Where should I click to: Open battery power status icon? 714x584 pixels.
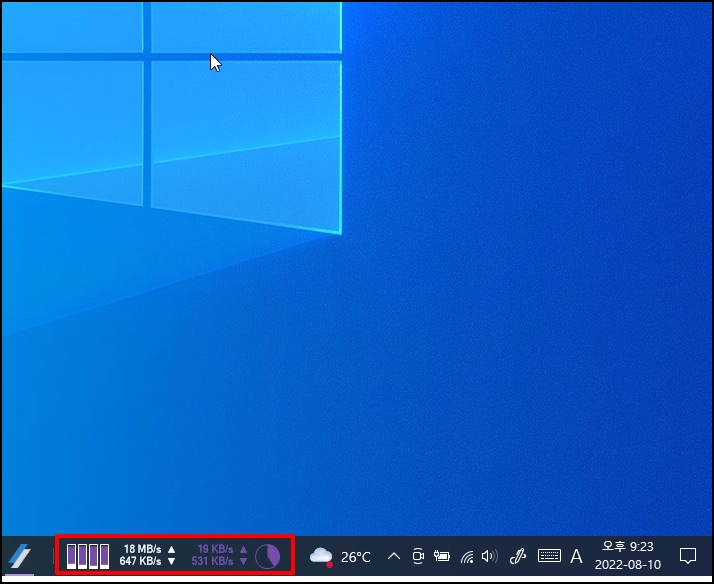point(442,556)
